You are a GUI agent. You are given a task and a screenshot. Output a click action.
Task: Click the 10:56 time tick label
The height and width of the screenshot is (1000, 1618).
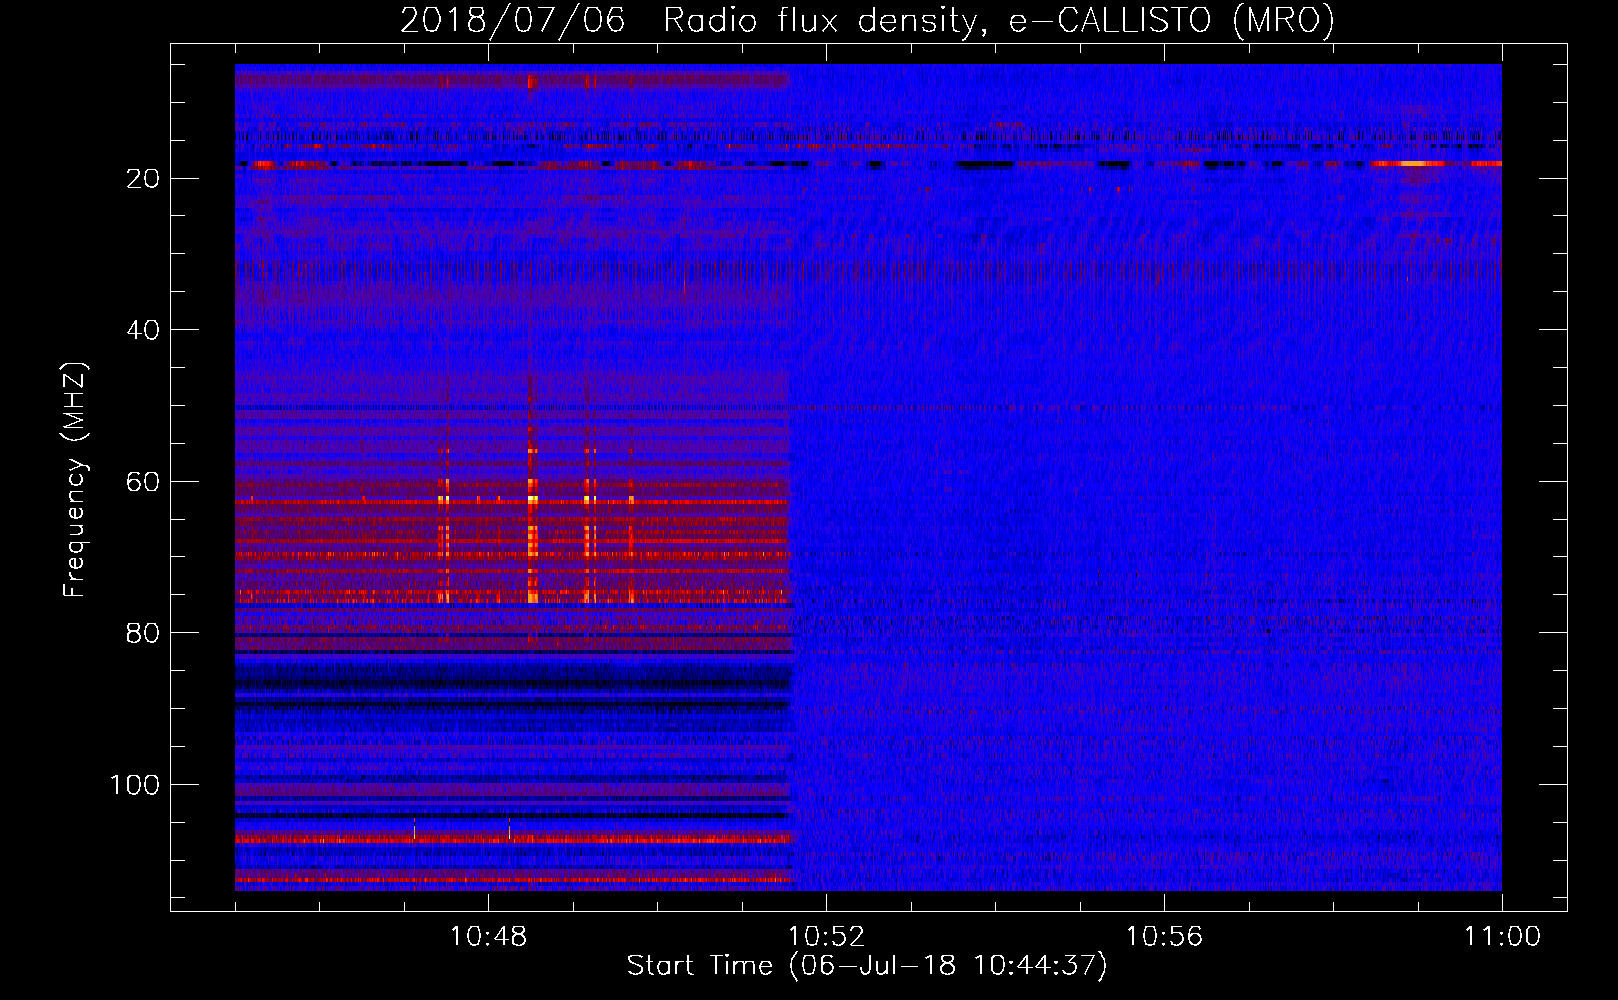pos(1164,937)
